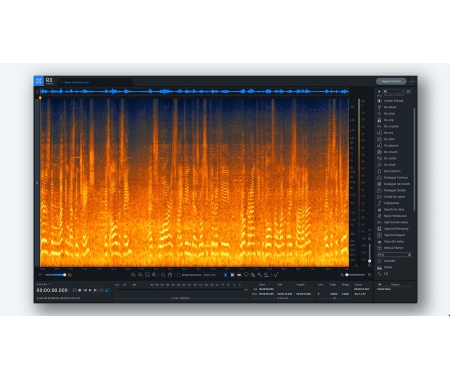This screenshot has width=450, height=380.
Task: Rewind to the start of the file
Action: tap(85, 290)
